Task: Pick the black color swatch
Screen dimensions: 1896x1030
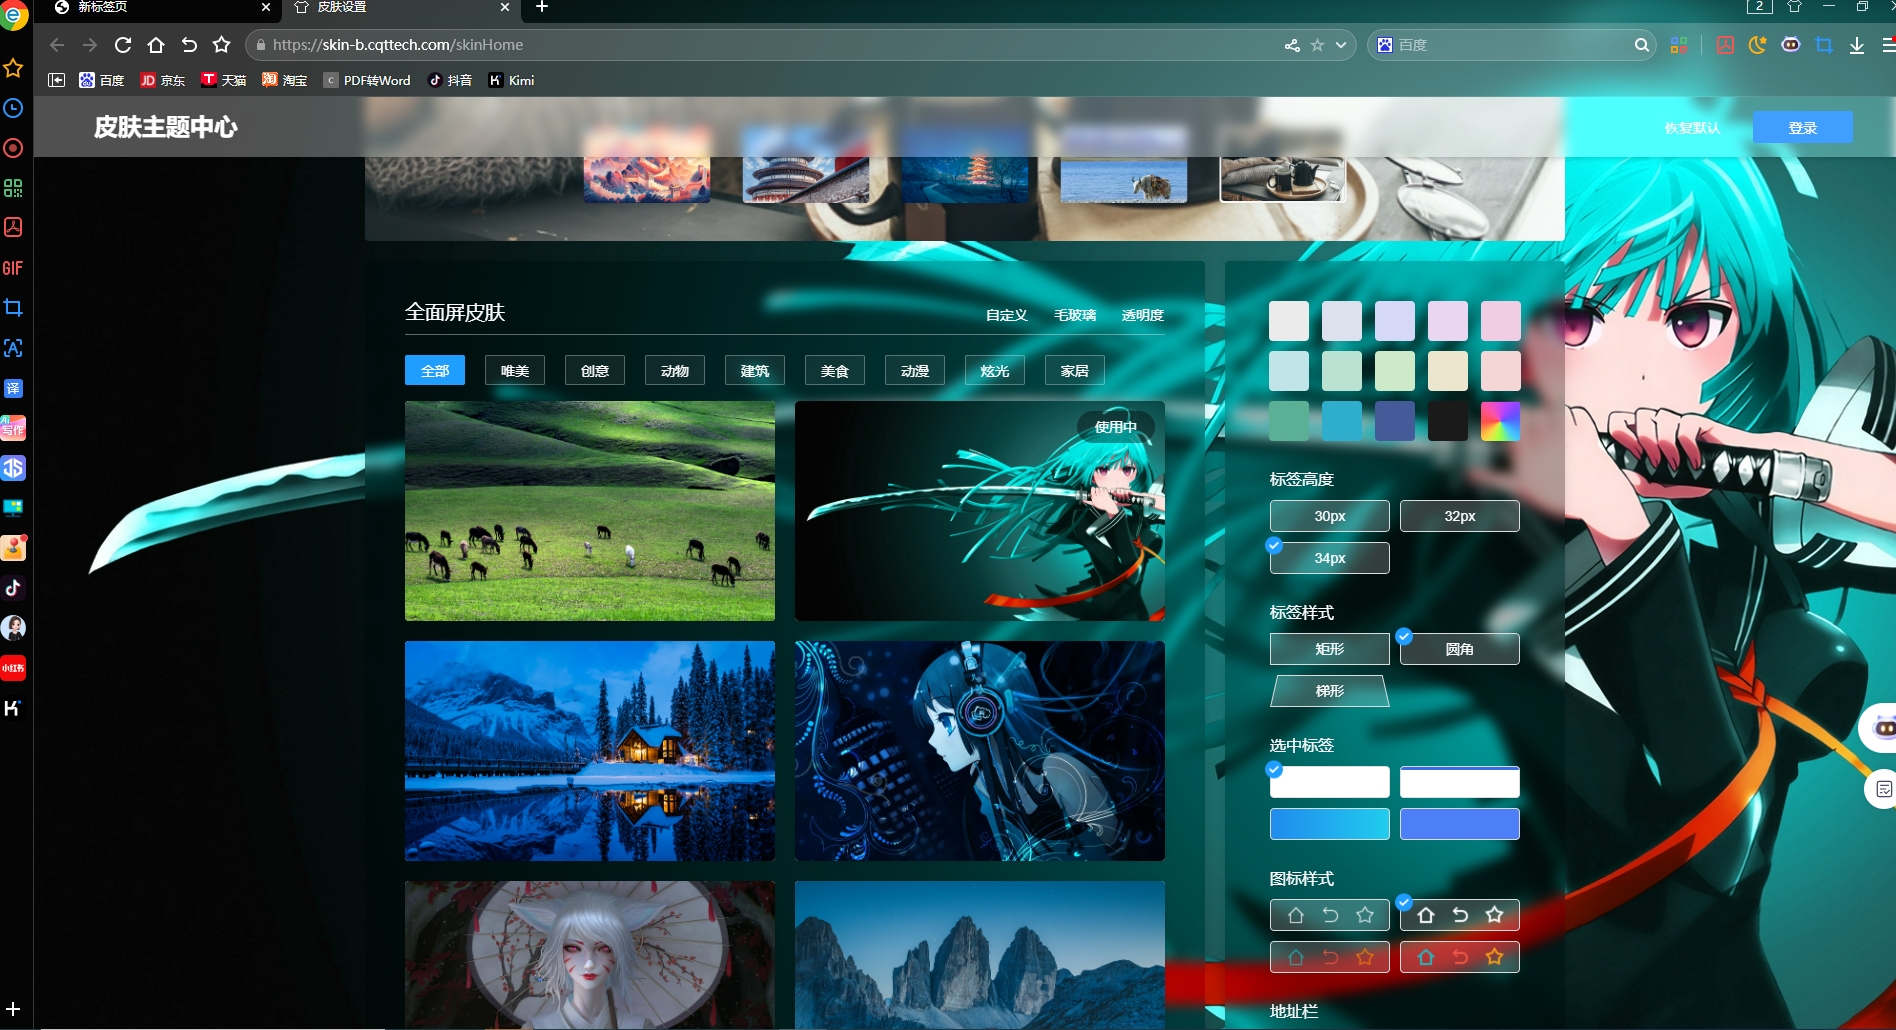Action: pyautogui.click(x=1447, y=421)
